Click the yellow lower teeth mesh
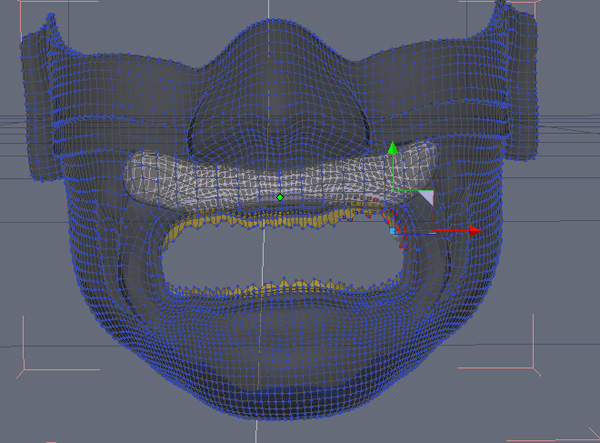This screenshot has height=443, width=600. [x=283, y=288]
